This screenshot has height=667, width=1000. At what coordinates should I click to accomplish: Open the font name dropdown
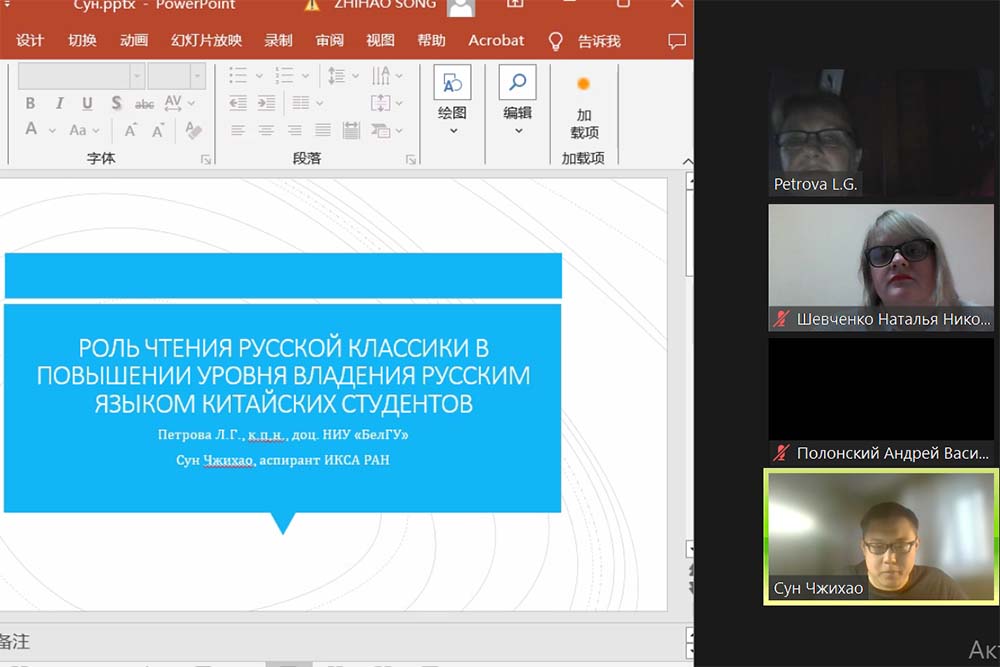137,76
